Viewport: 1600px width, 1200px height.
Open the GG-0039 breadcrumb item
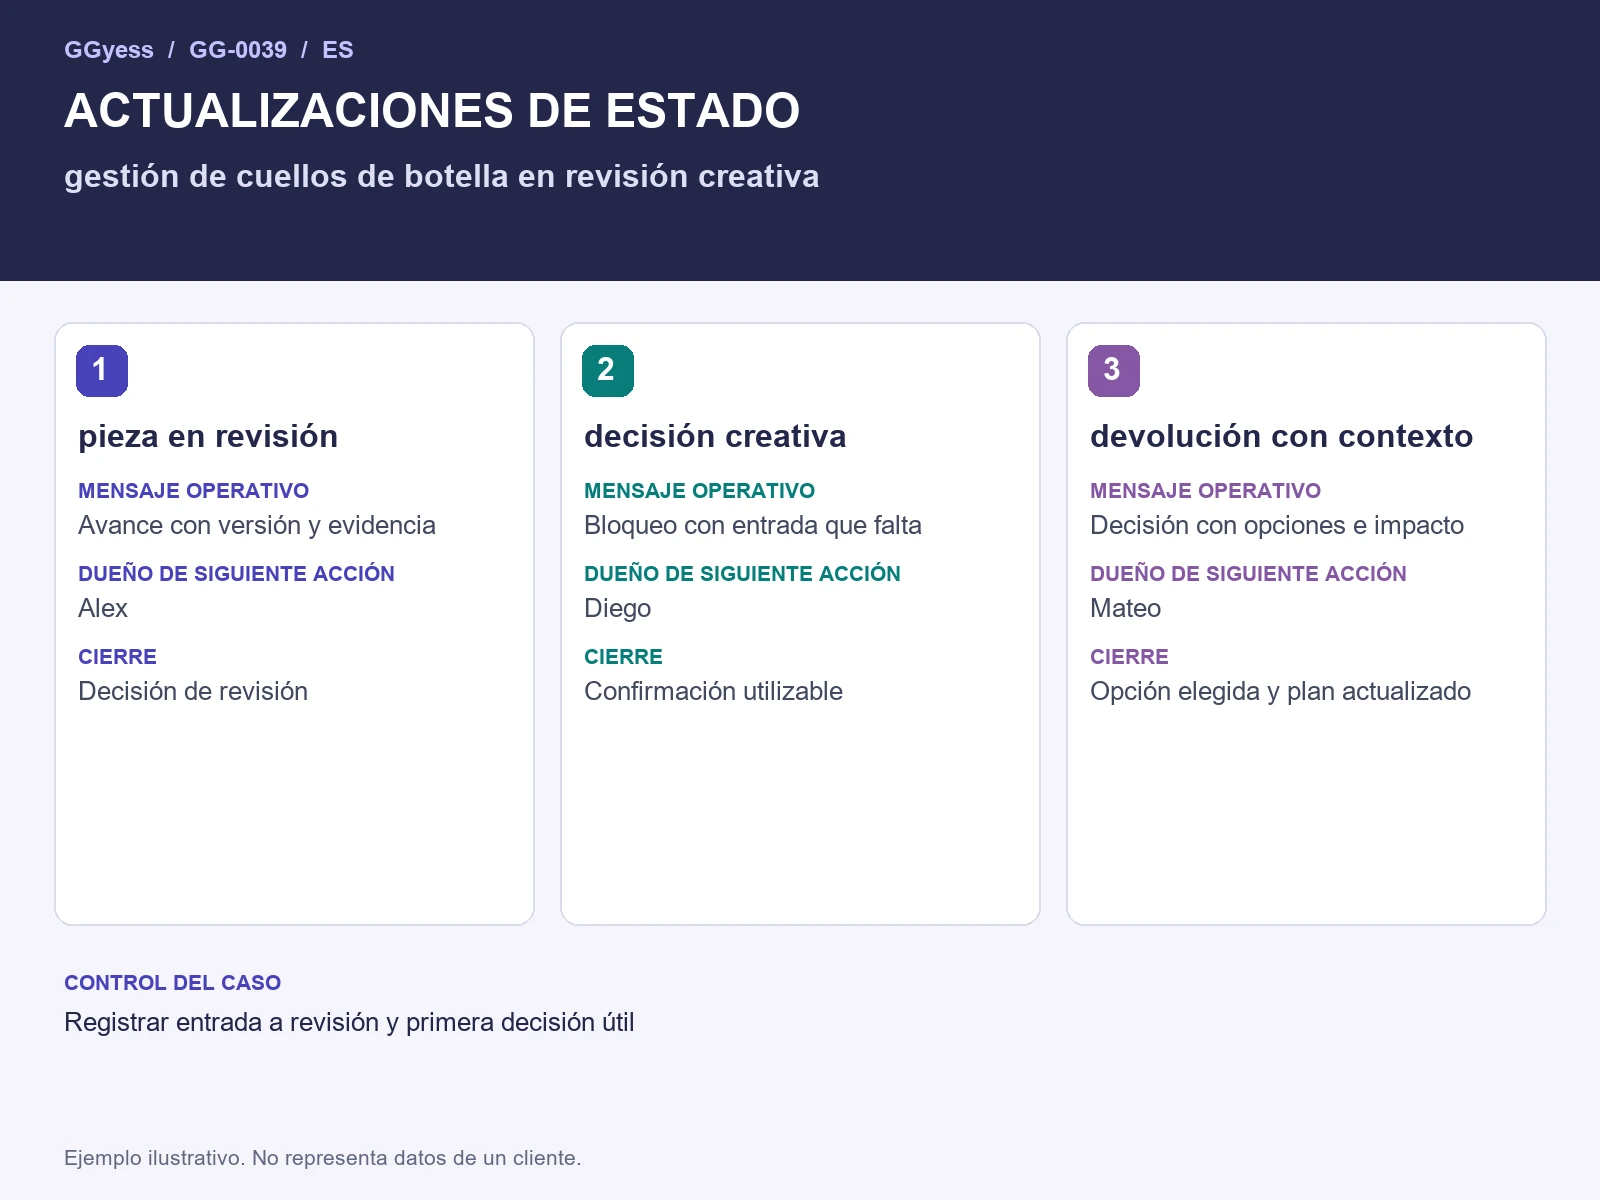238,50
